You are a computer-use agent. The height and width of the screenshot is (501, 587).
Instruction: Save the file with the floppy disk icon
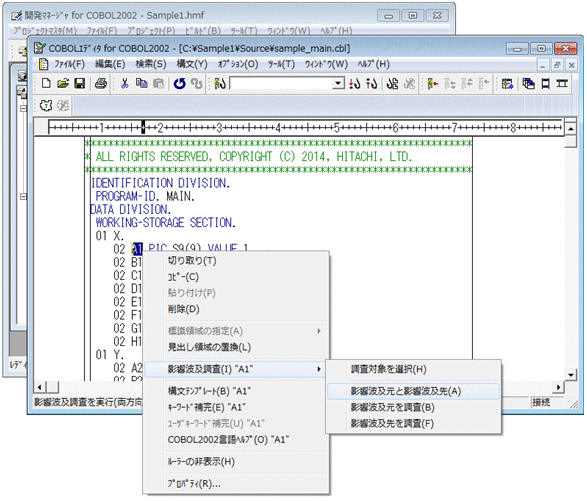click(x=80, y=83)
